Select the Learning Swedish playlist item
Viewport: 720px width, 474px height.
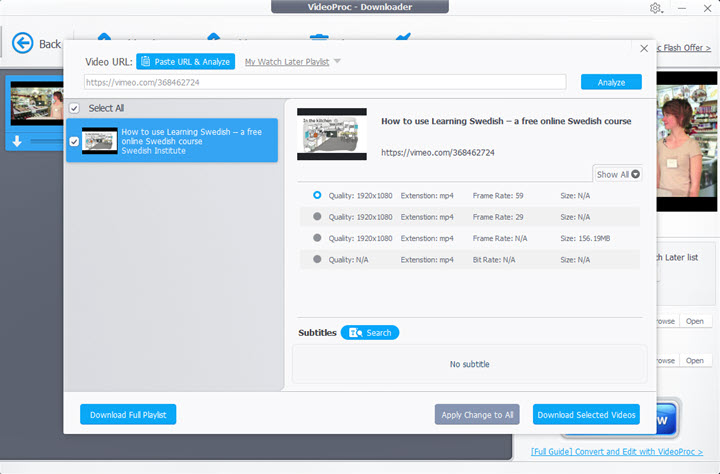(x=172, y=141)
